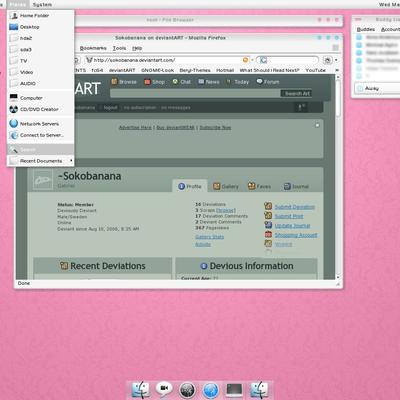Screen dimensions: 400x400
Task: Switch to the Profile tab
Action: click(x=190, y=186)
